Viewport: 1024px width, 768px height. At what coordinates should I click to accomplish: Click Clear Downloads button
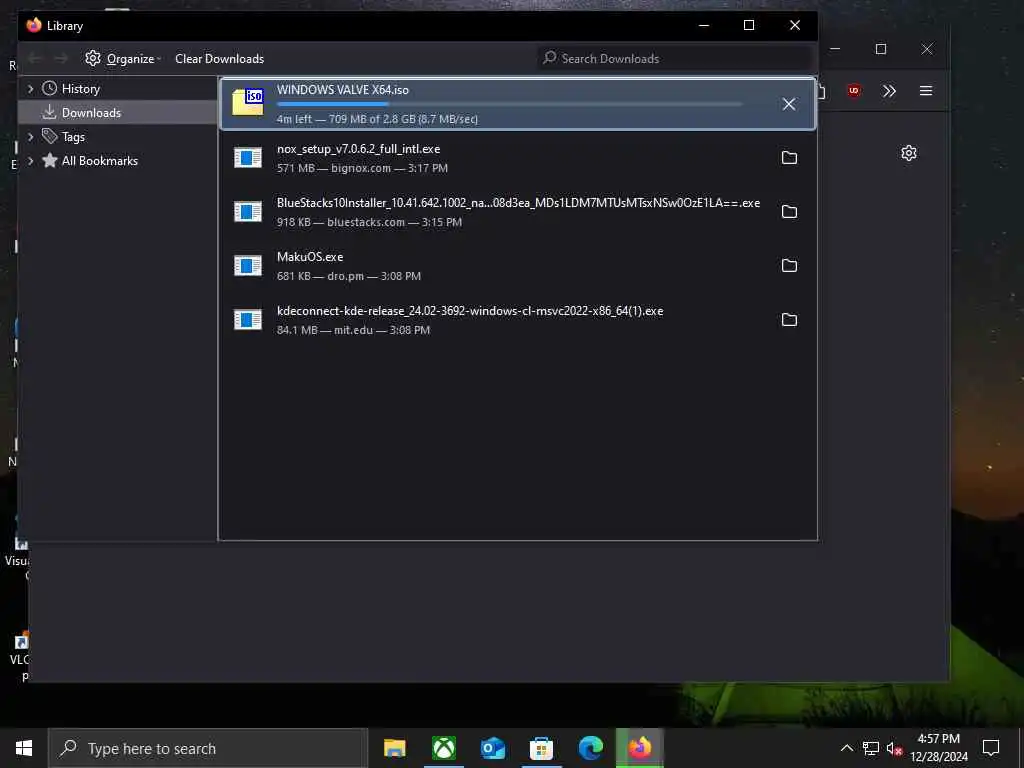coord(219,59)
